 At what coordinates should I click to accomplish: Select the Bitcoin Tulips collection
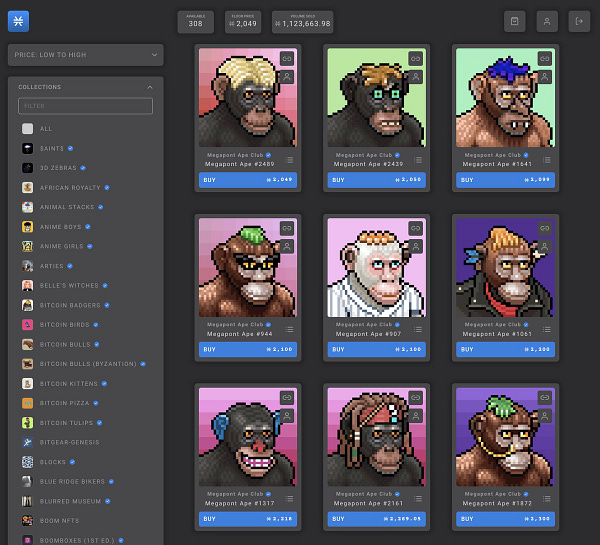click(62, 423)
